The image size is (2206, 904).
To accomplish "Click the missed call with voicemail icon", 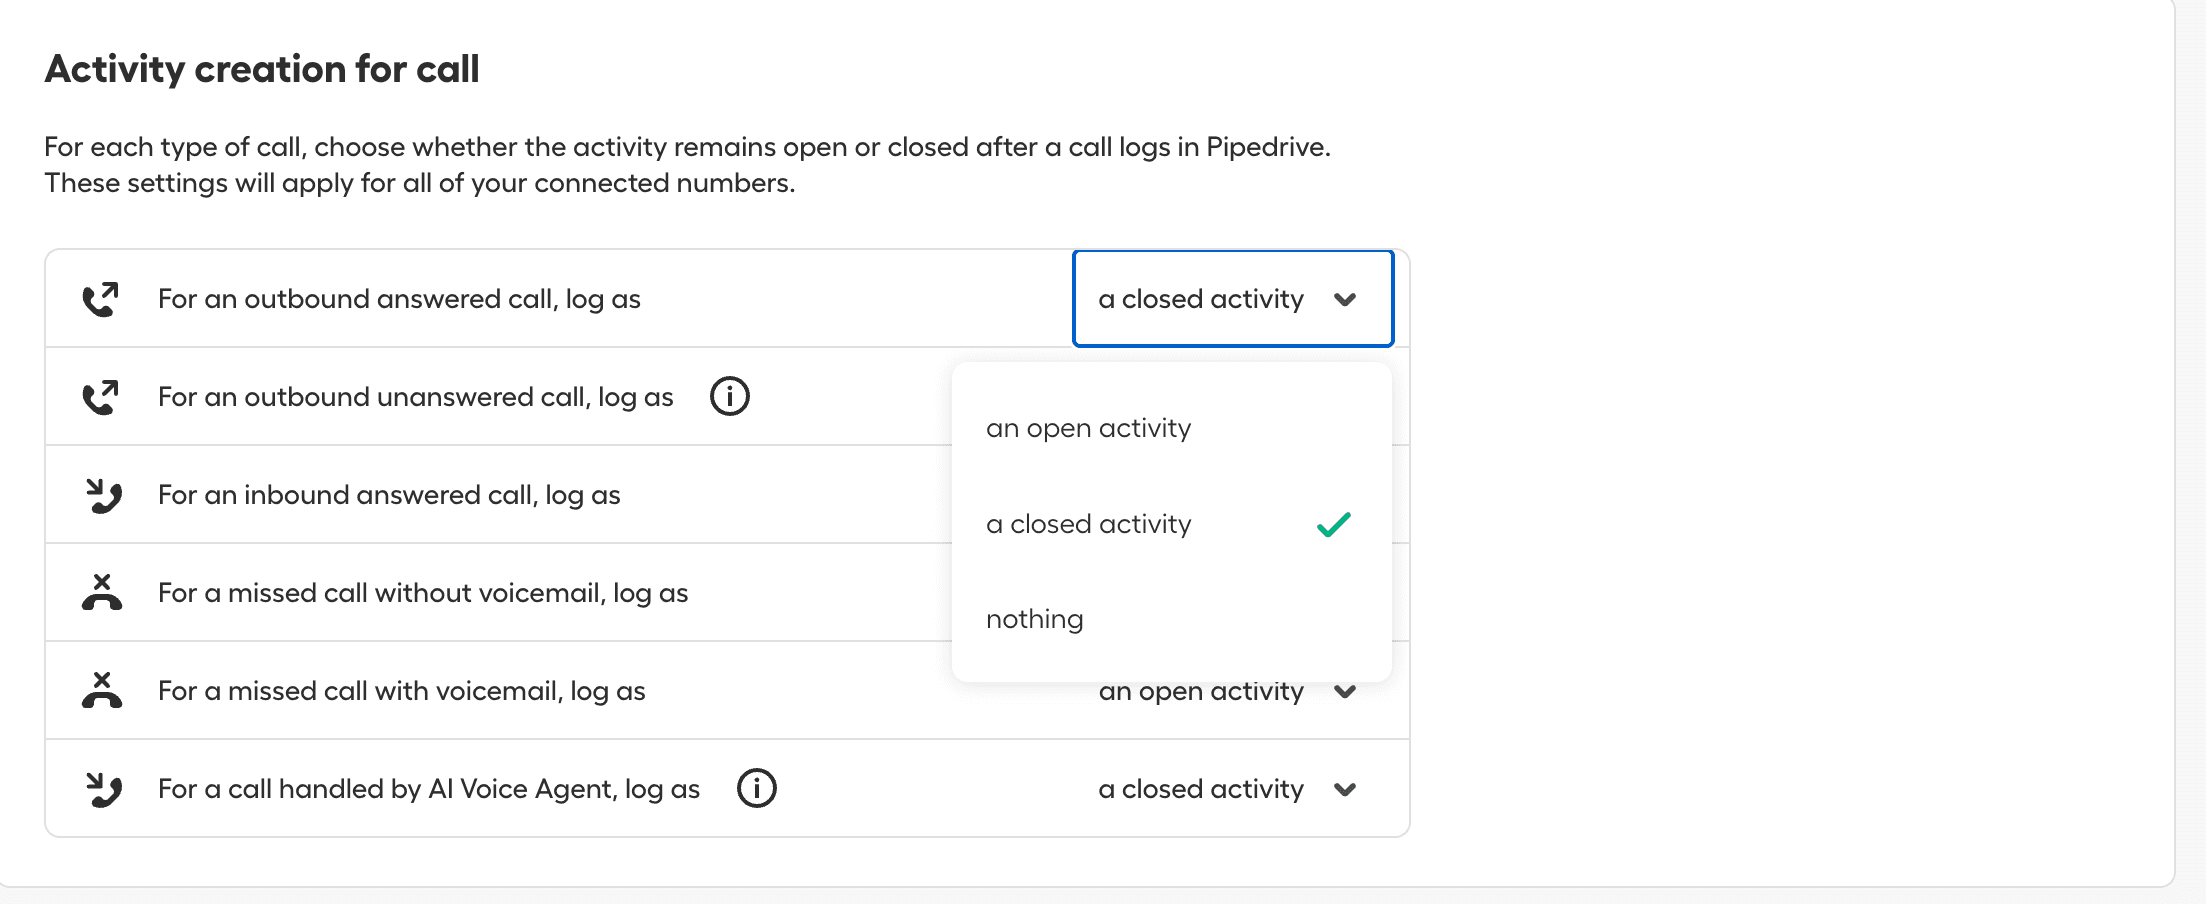I will tap(102, 690).
